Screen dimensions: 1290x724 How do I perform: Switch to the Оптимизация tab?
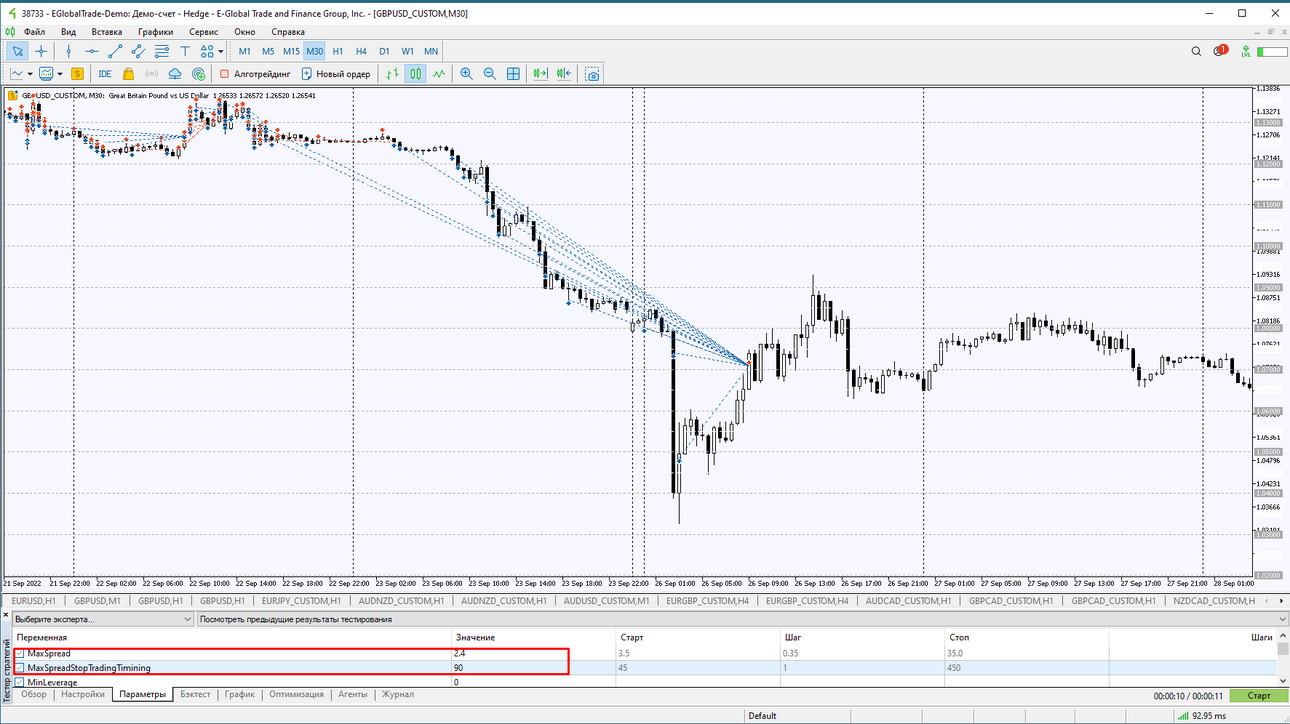296,694
